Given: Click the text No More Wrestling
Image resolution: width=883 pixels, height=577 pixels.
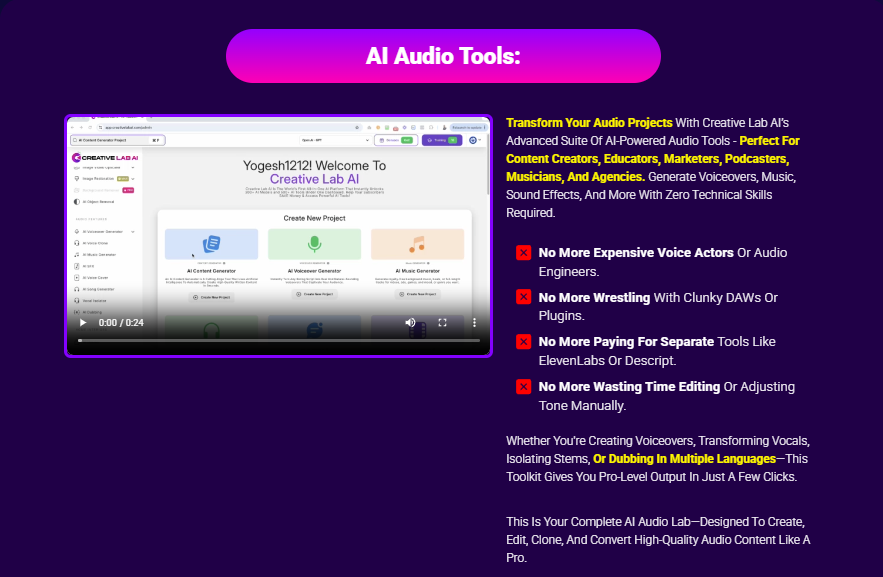Looking at the screenshot, I should [x=594, y=297].
